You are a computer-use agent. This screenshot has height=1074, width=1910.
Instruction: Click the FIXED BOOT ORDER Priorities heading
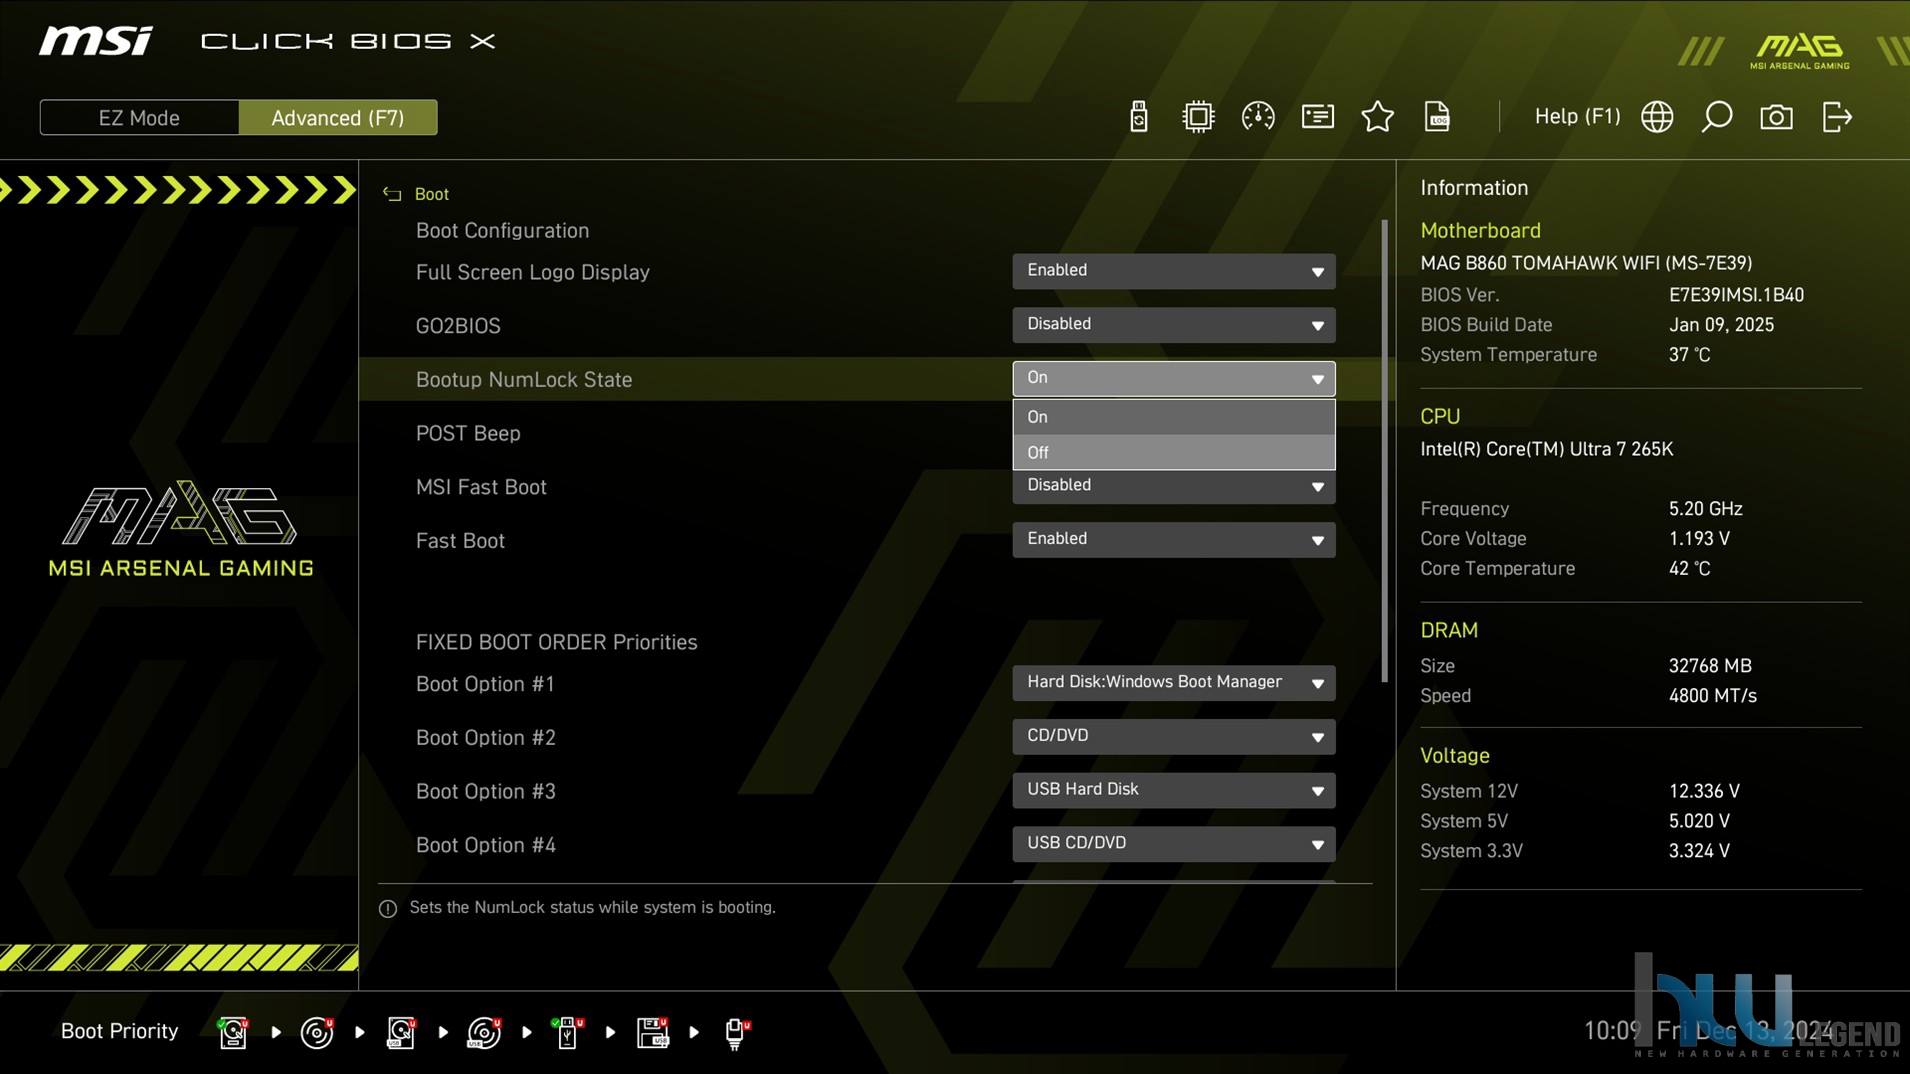pyautogui.click(x=556, y=642)
